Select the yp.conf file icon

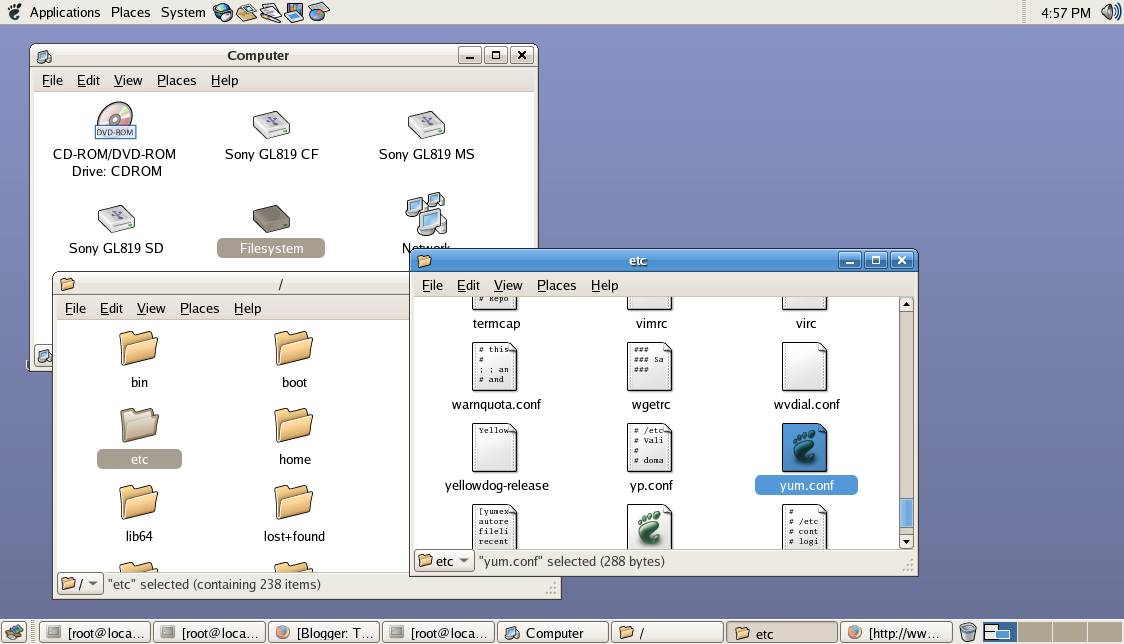649,448
